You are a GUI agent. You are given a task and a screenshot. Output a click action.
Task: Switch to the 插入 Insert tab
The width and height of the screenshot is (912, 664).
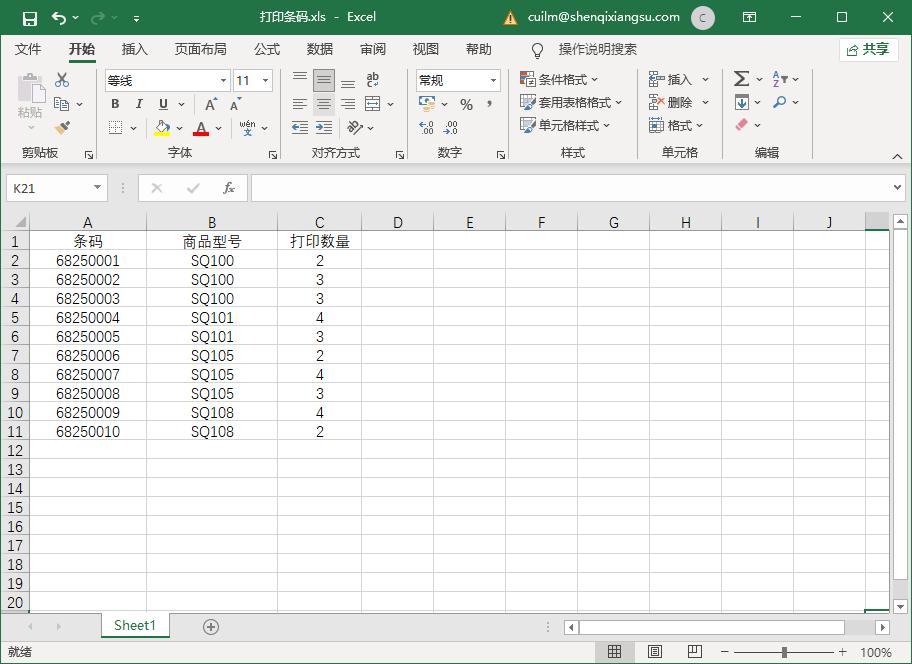pyautogui.click(x=134, y=49)
